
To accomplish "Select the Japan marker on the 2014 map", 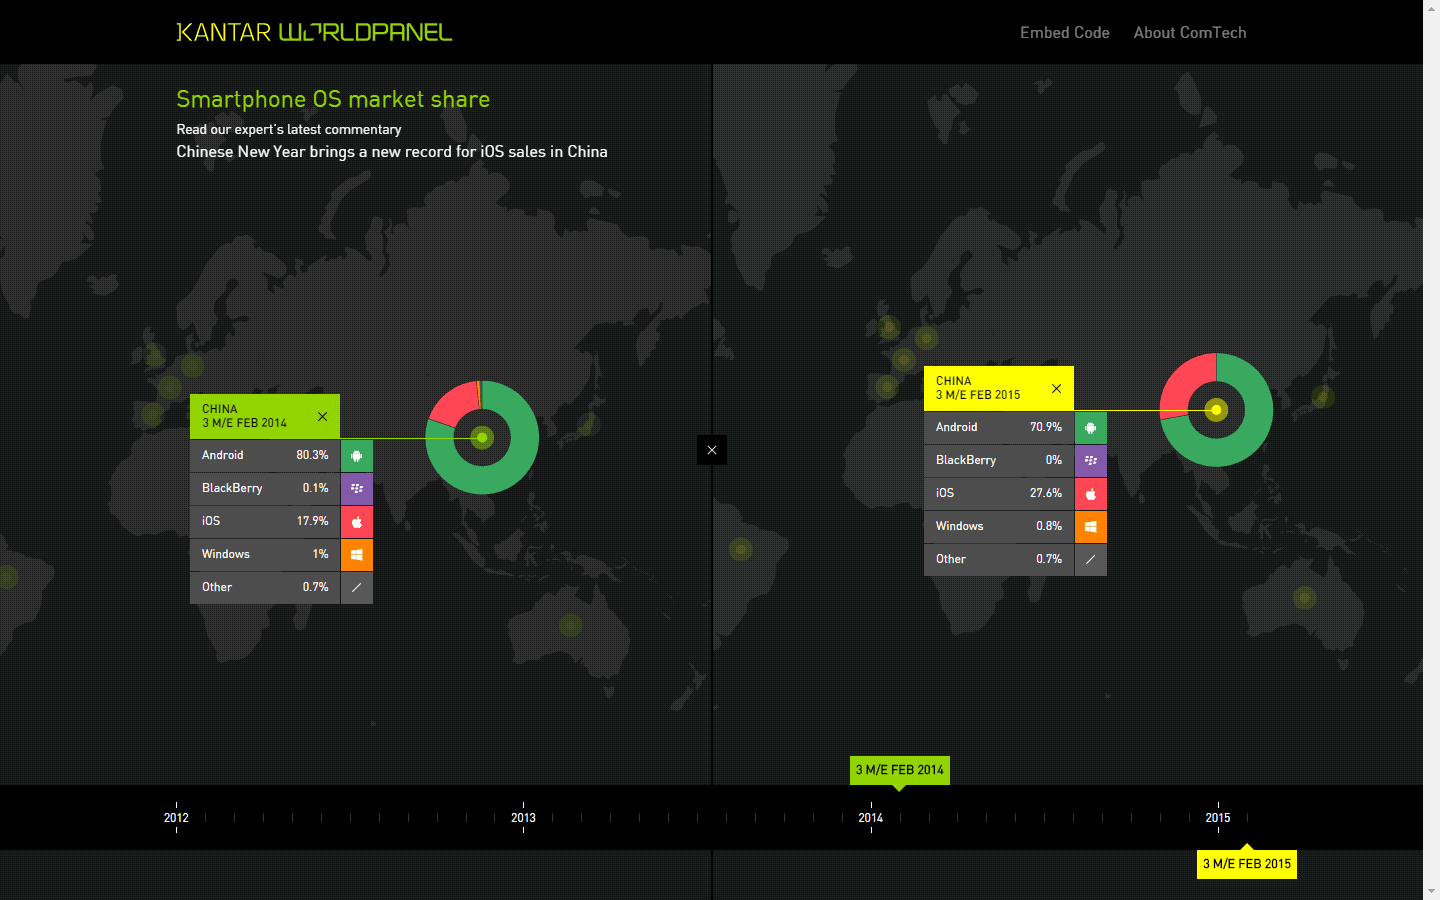I will (588, 424).
